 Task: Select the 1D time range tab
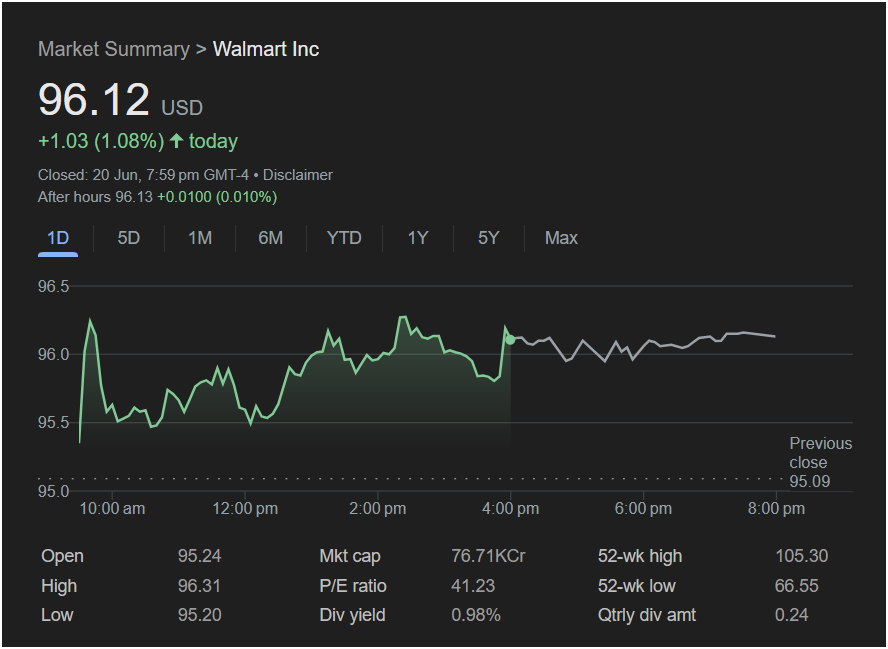(58, 238)
